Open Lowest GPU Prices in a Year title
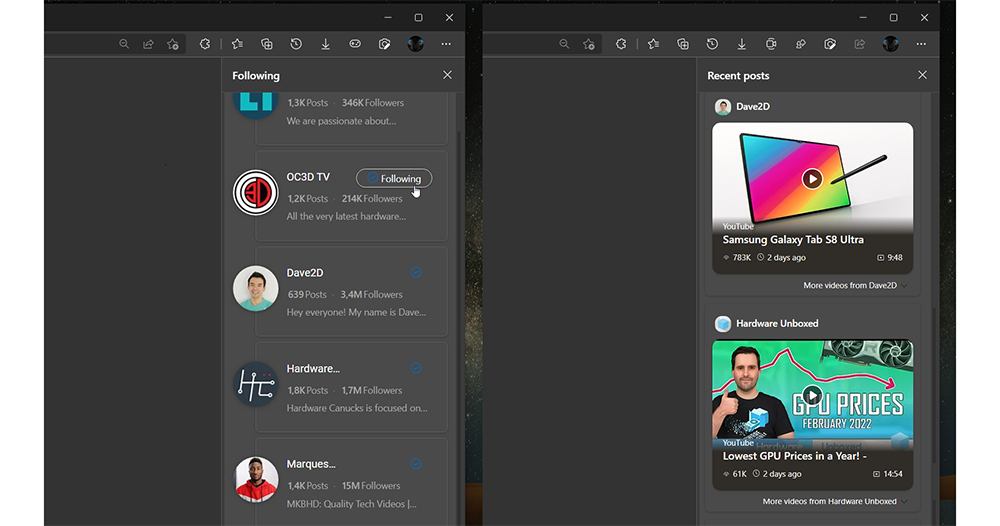The image size is (1000, 526). coord(795,456)
